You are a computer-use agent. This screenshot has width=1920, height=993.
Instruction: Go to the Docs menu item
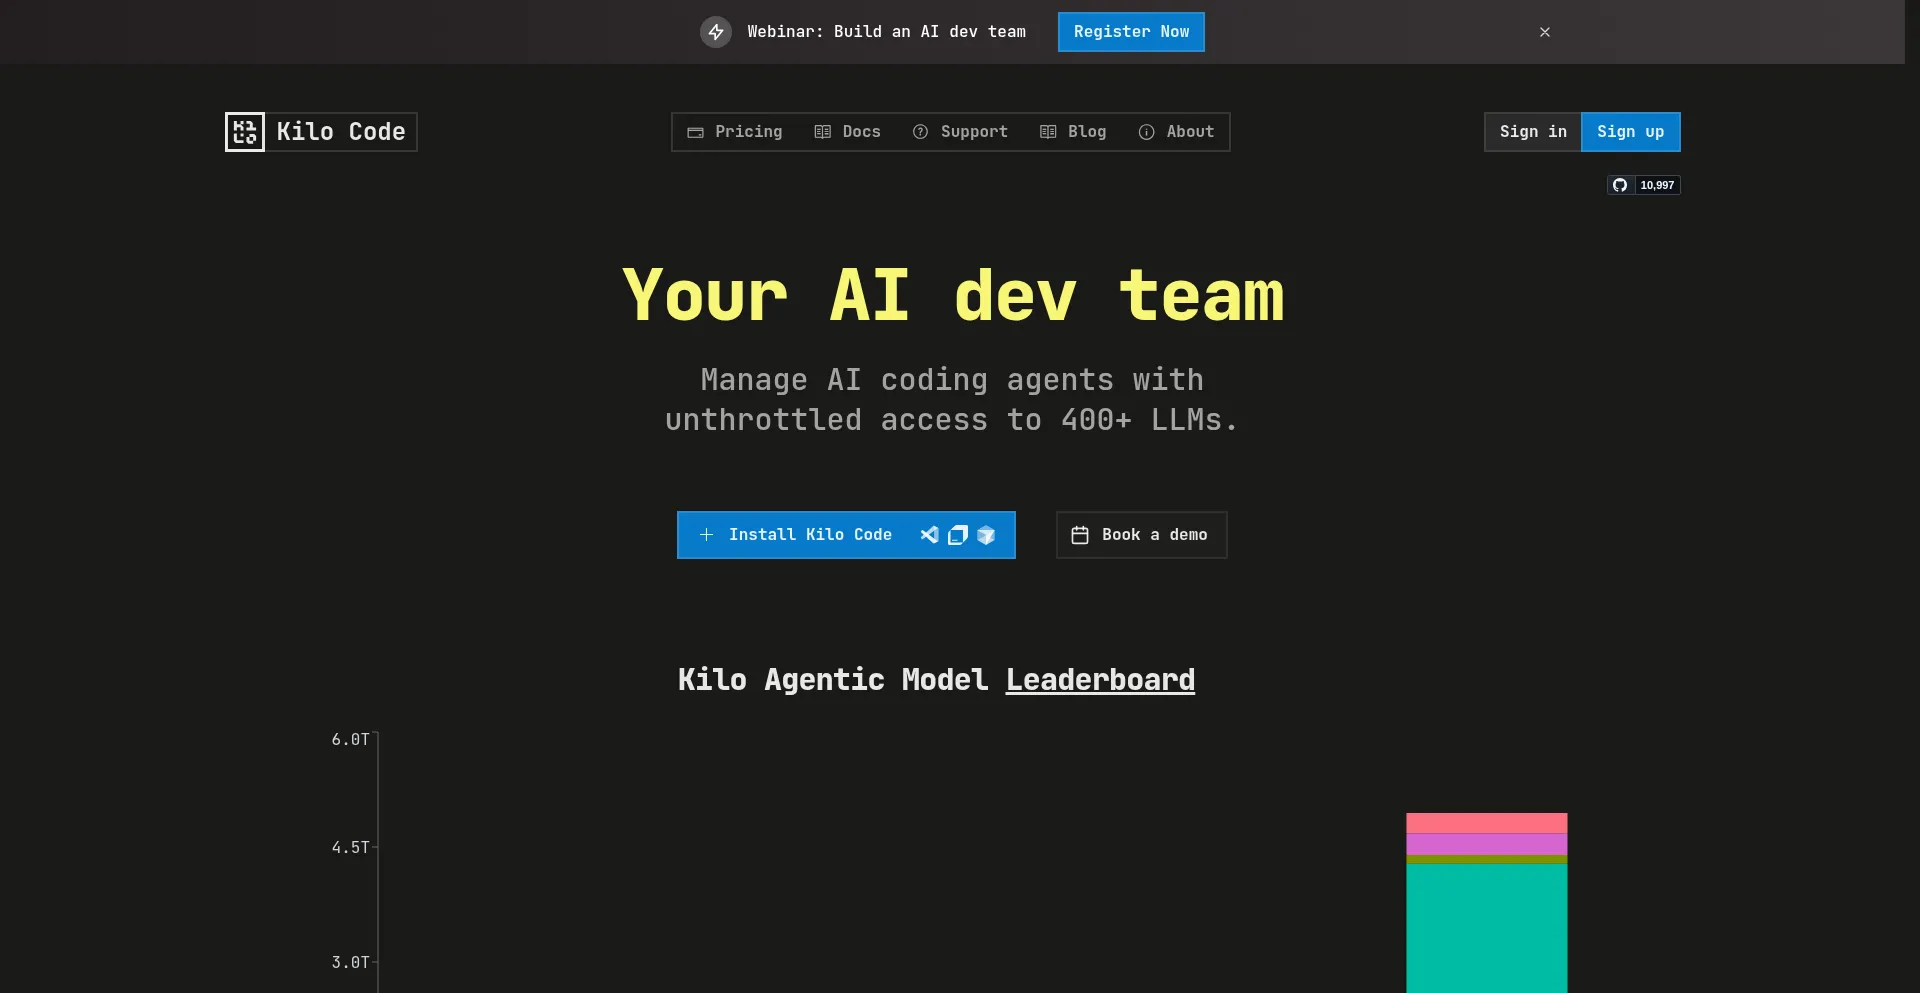(848, 132)
